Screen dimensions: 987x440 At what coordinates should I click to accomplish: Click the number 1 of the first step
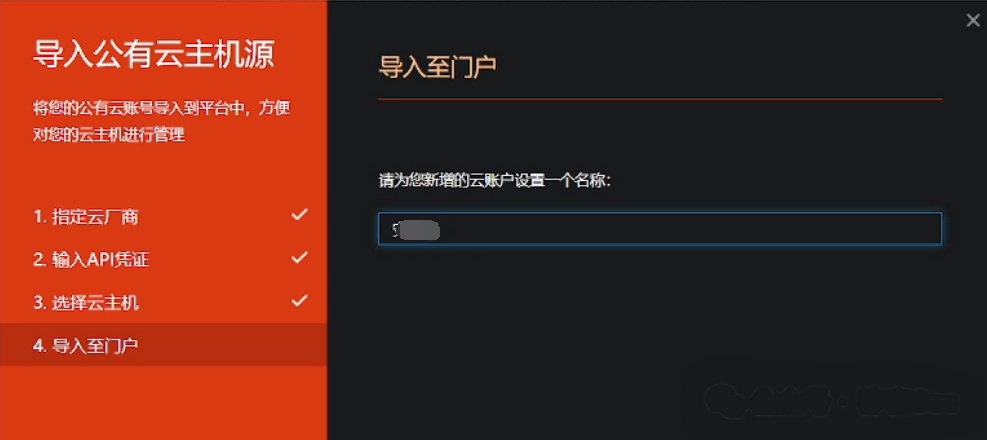pos(37,218)
